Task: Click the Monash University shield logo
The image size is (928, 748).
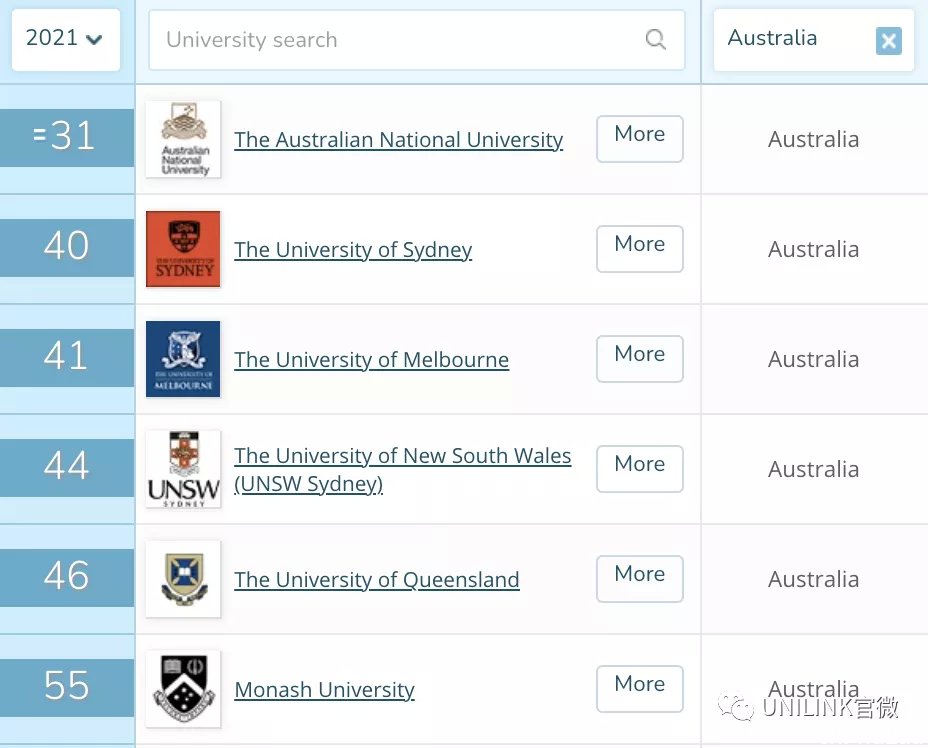Action: (183, 689)
